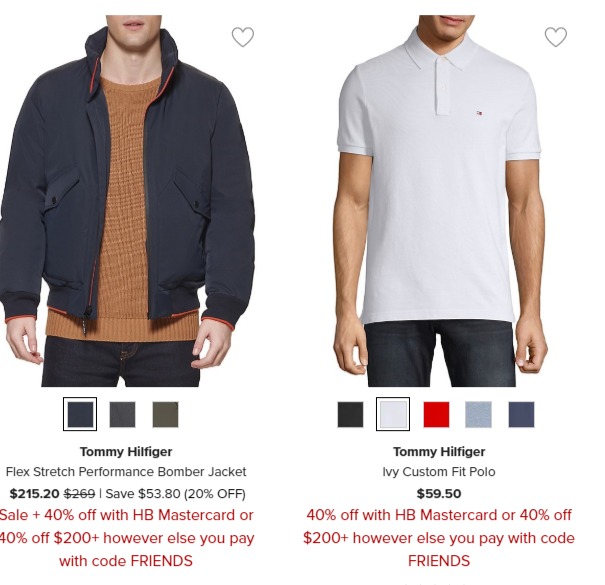This screenshot has width=605, height=585.
Task: Choose navy blue swatch for the polo
Action: point(521,414)
